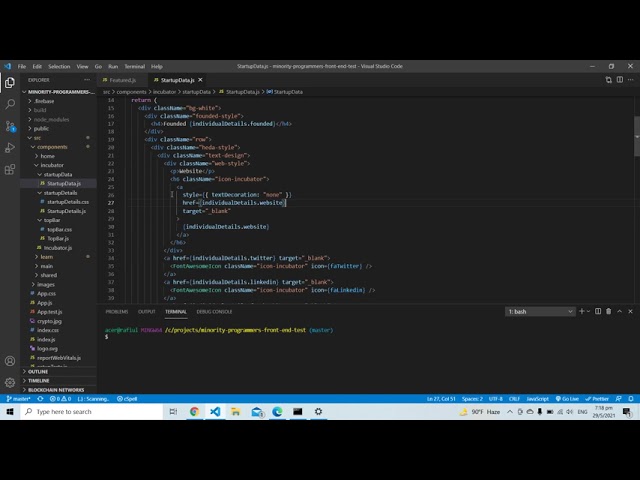Split the terminal panel

click(598, 311)
